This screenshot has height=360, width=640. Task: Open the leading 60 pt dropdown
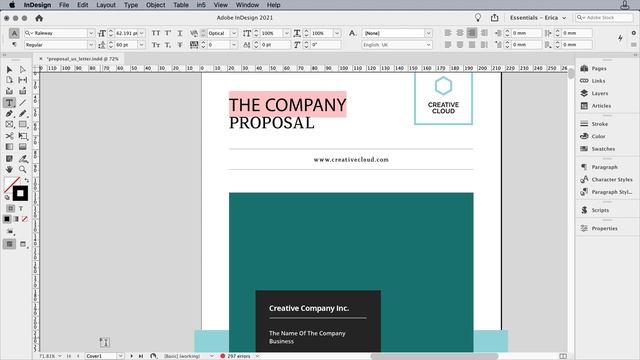142,45
